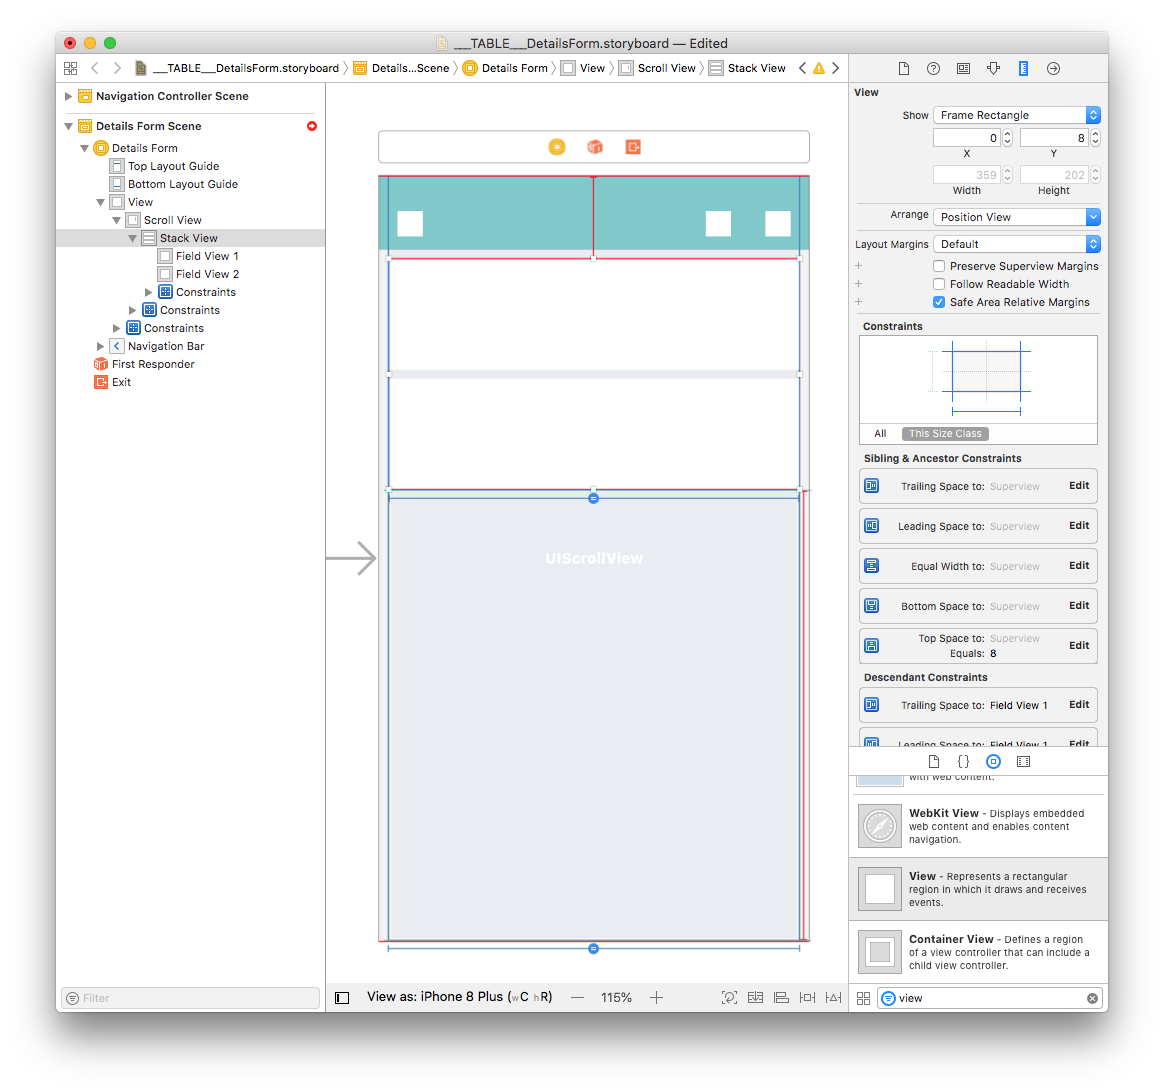The height and width of the screenshot is (1092, 1164).
Task: Uncheck Safe Area Relative Margins
Action: (939, 302)
